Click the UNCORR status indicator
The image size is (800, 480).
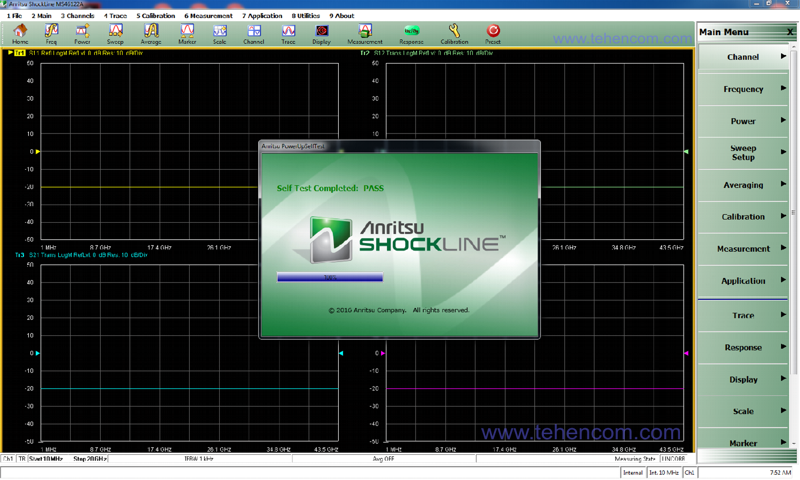click(x=673, y=459)
